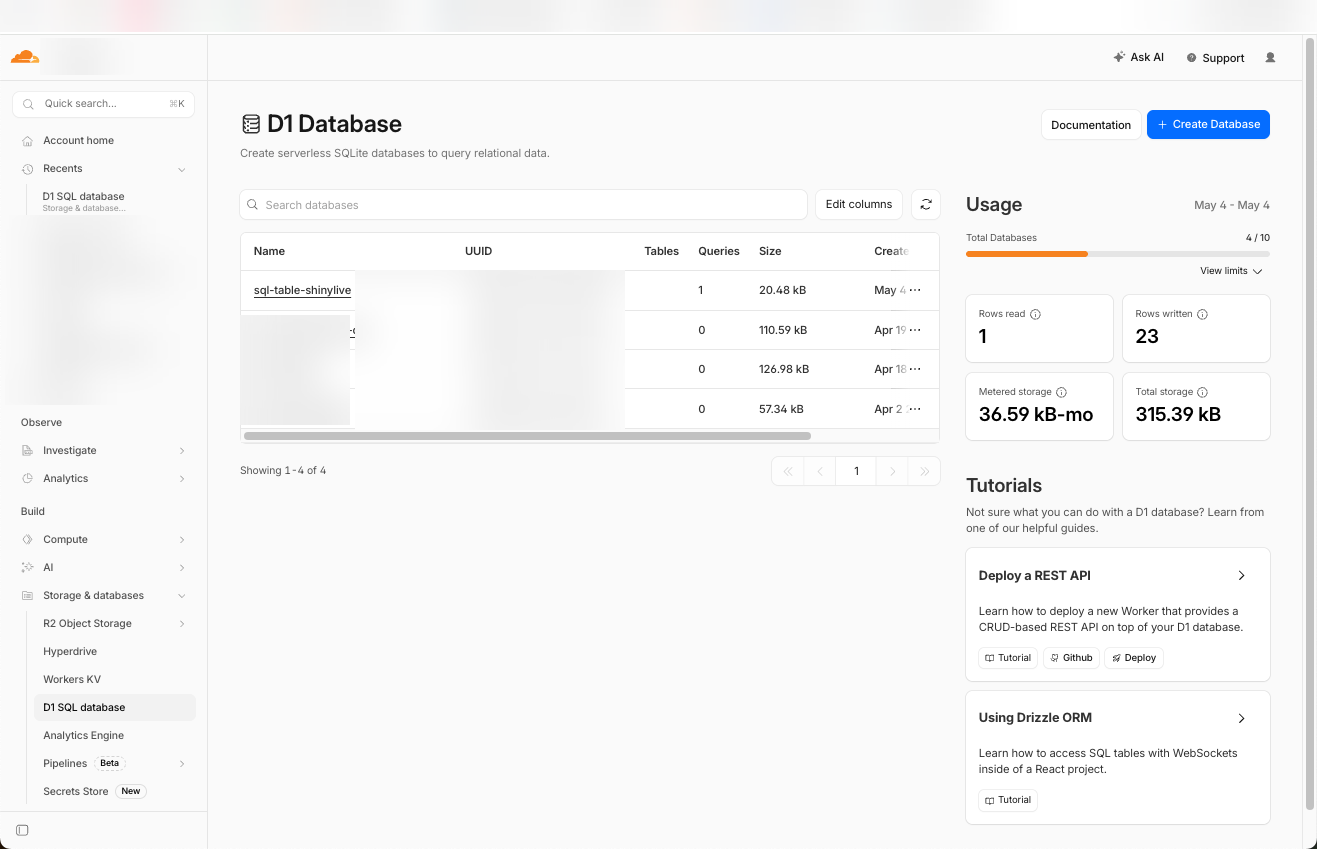Viewport: 1317px width, 849px height.
Task: Click the Queries column header
Action: click(x=719, y=252)
